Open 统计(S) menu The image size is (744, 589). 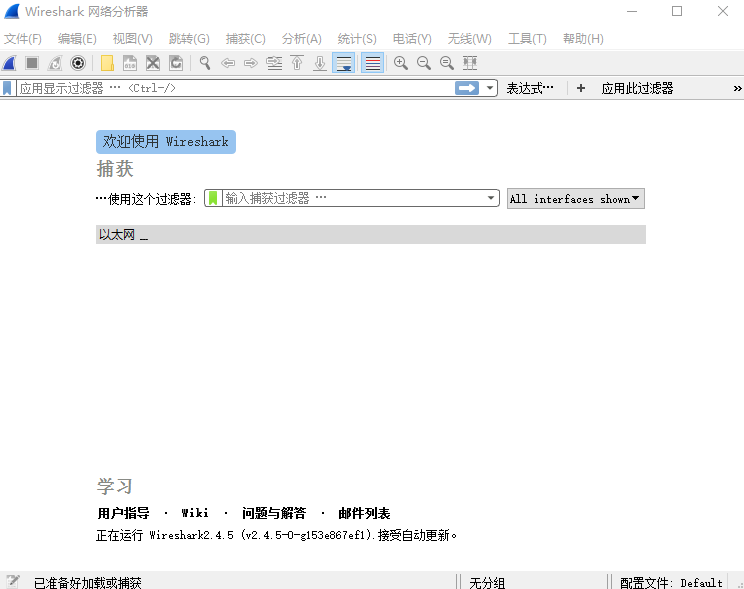pyautogui.click(x=357, y=38)
